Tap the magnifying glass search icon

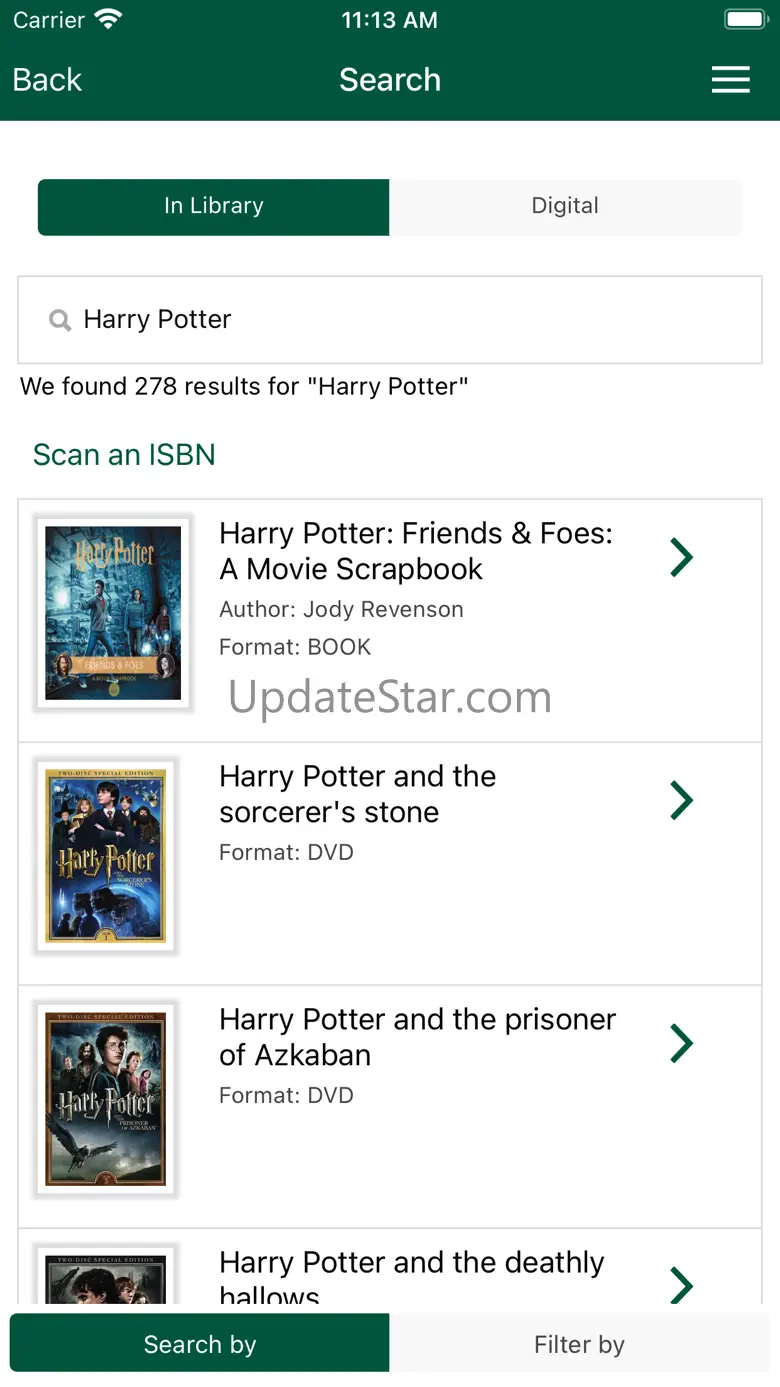[60, 320]
